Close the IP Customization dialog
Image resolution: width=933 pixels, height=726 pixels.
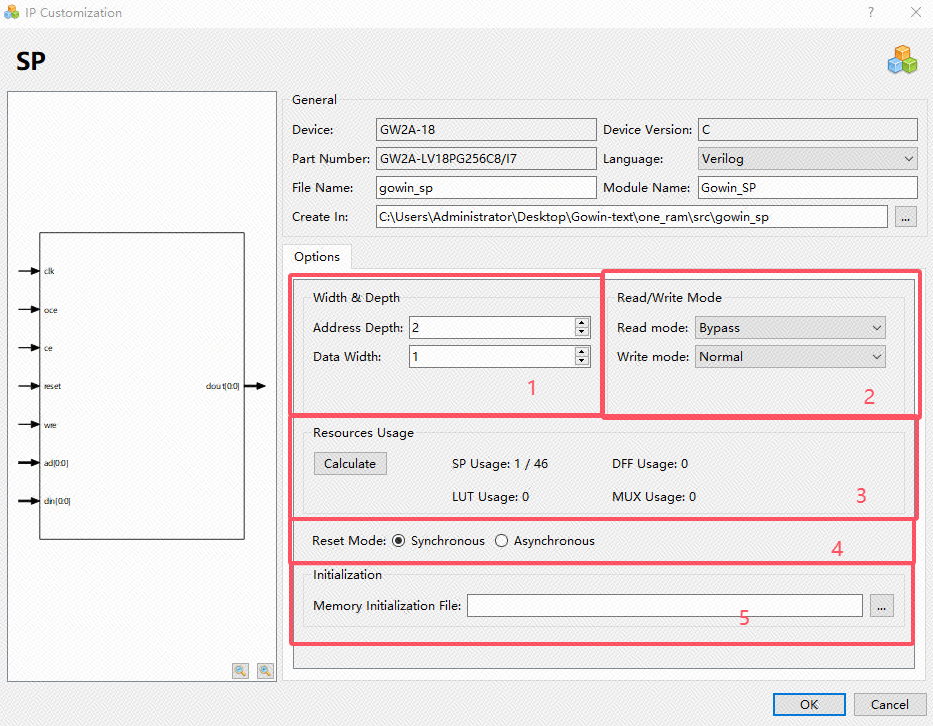(916, 12)
